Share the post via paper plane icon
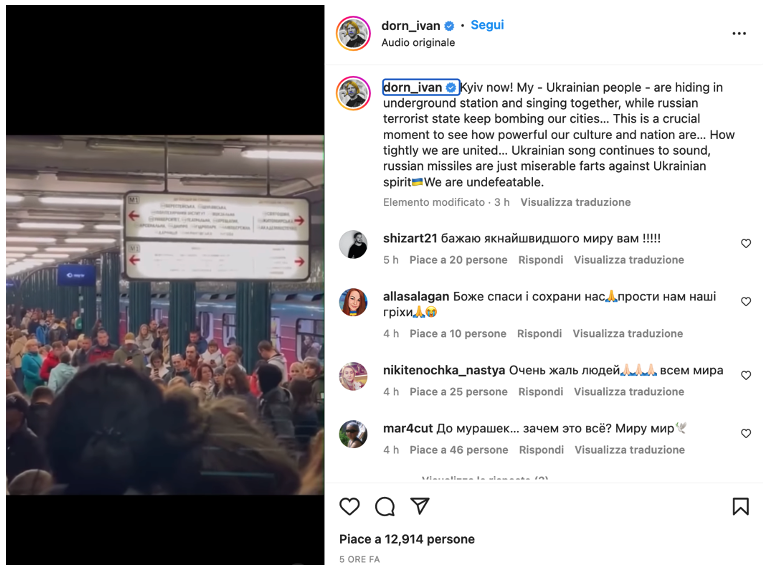 (x=419, y=506)
